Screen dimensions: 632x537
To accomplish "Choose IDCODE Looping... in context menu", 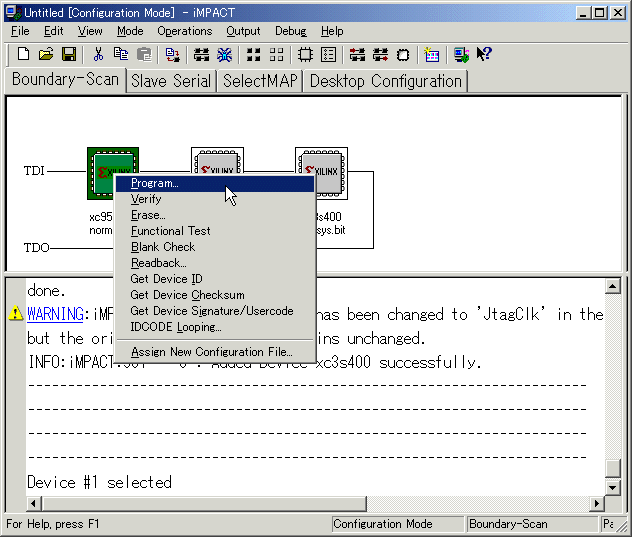I will (x=215, y=327).
